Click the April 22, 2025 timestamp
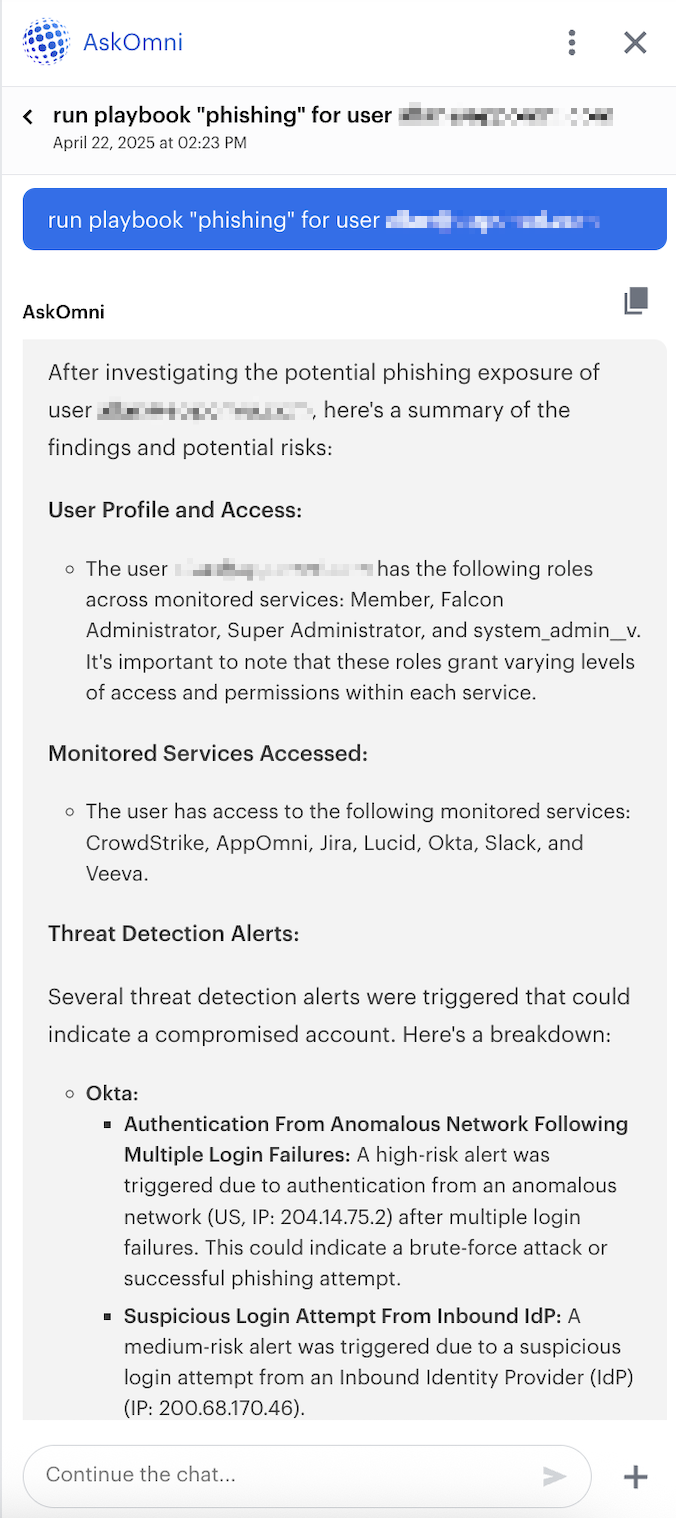Viewport: 676px width, 1518px height. tap(149, 143)
